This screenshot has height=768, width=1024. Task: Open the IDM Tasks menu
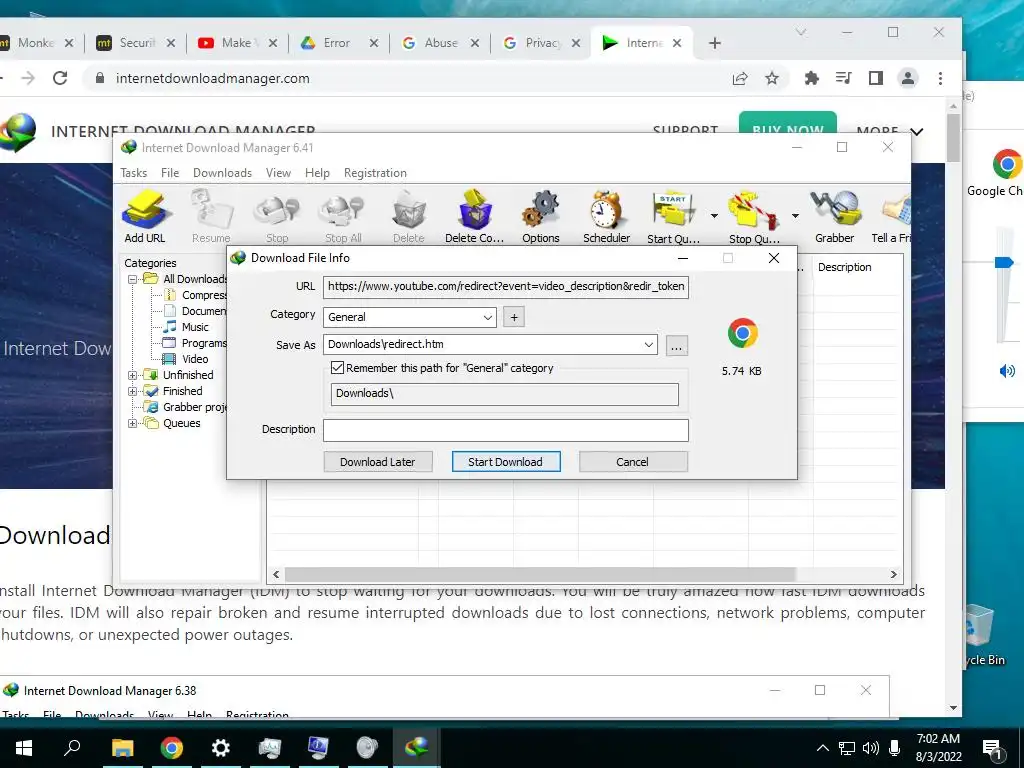click(x=133, y=173)
